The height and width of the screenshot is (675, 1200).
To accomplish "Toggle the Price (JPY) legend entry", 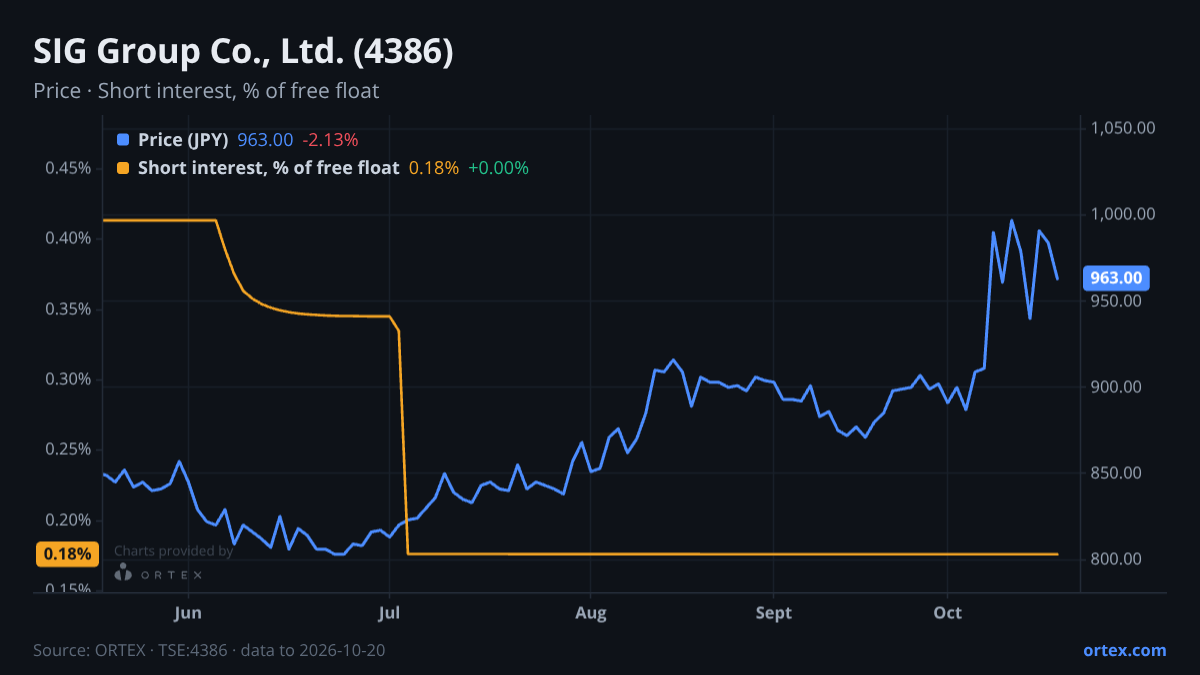I will (184, 140).
